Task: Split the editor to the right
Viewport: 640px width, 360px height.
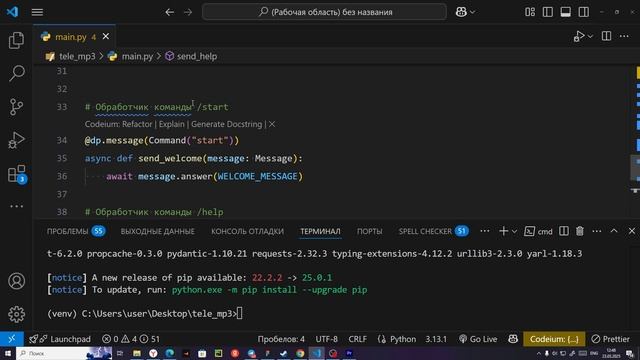Action: click(x=607, y=36)
